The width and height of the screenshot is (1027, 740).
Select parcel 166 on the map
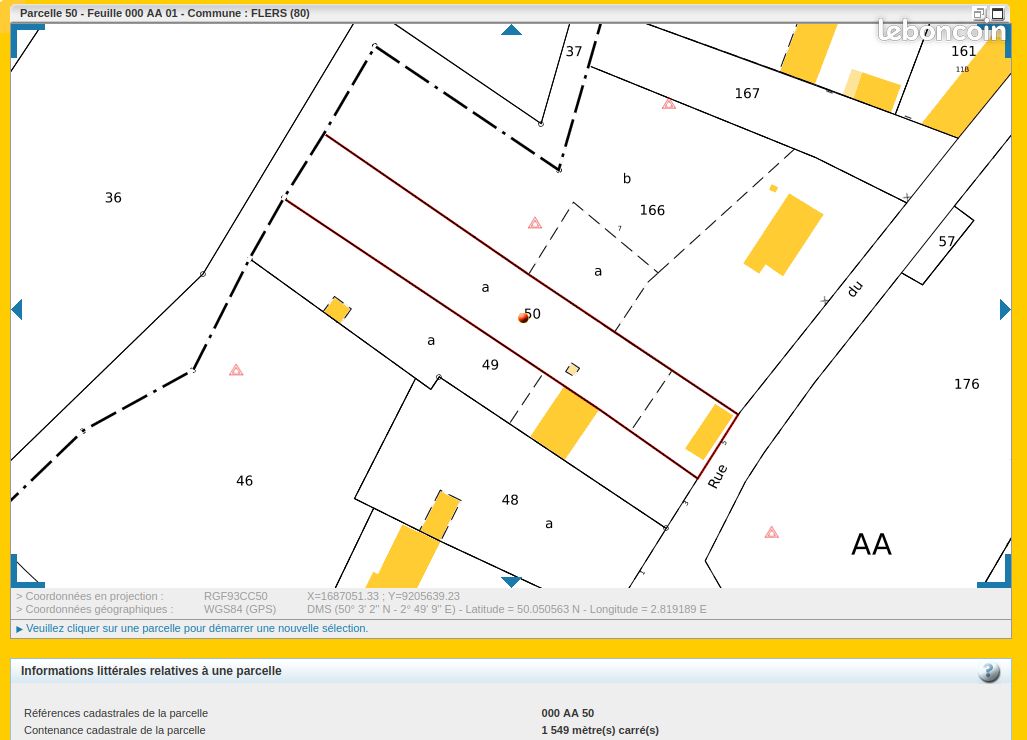click(x=652, y=210)
